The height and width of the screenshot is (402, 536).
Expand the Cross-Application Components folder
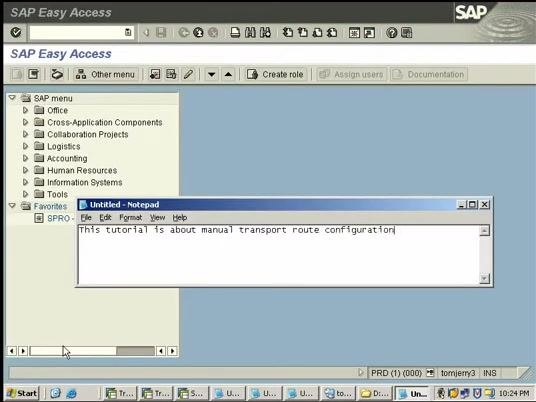pos(25,122)
